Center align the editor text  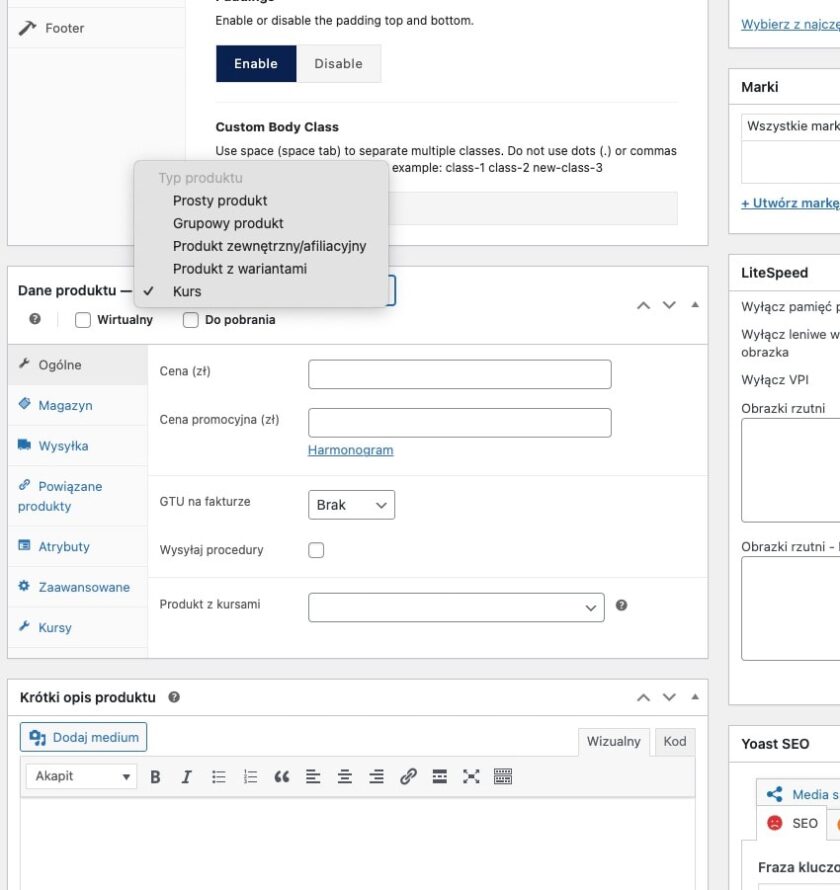(x=344, y=776)
